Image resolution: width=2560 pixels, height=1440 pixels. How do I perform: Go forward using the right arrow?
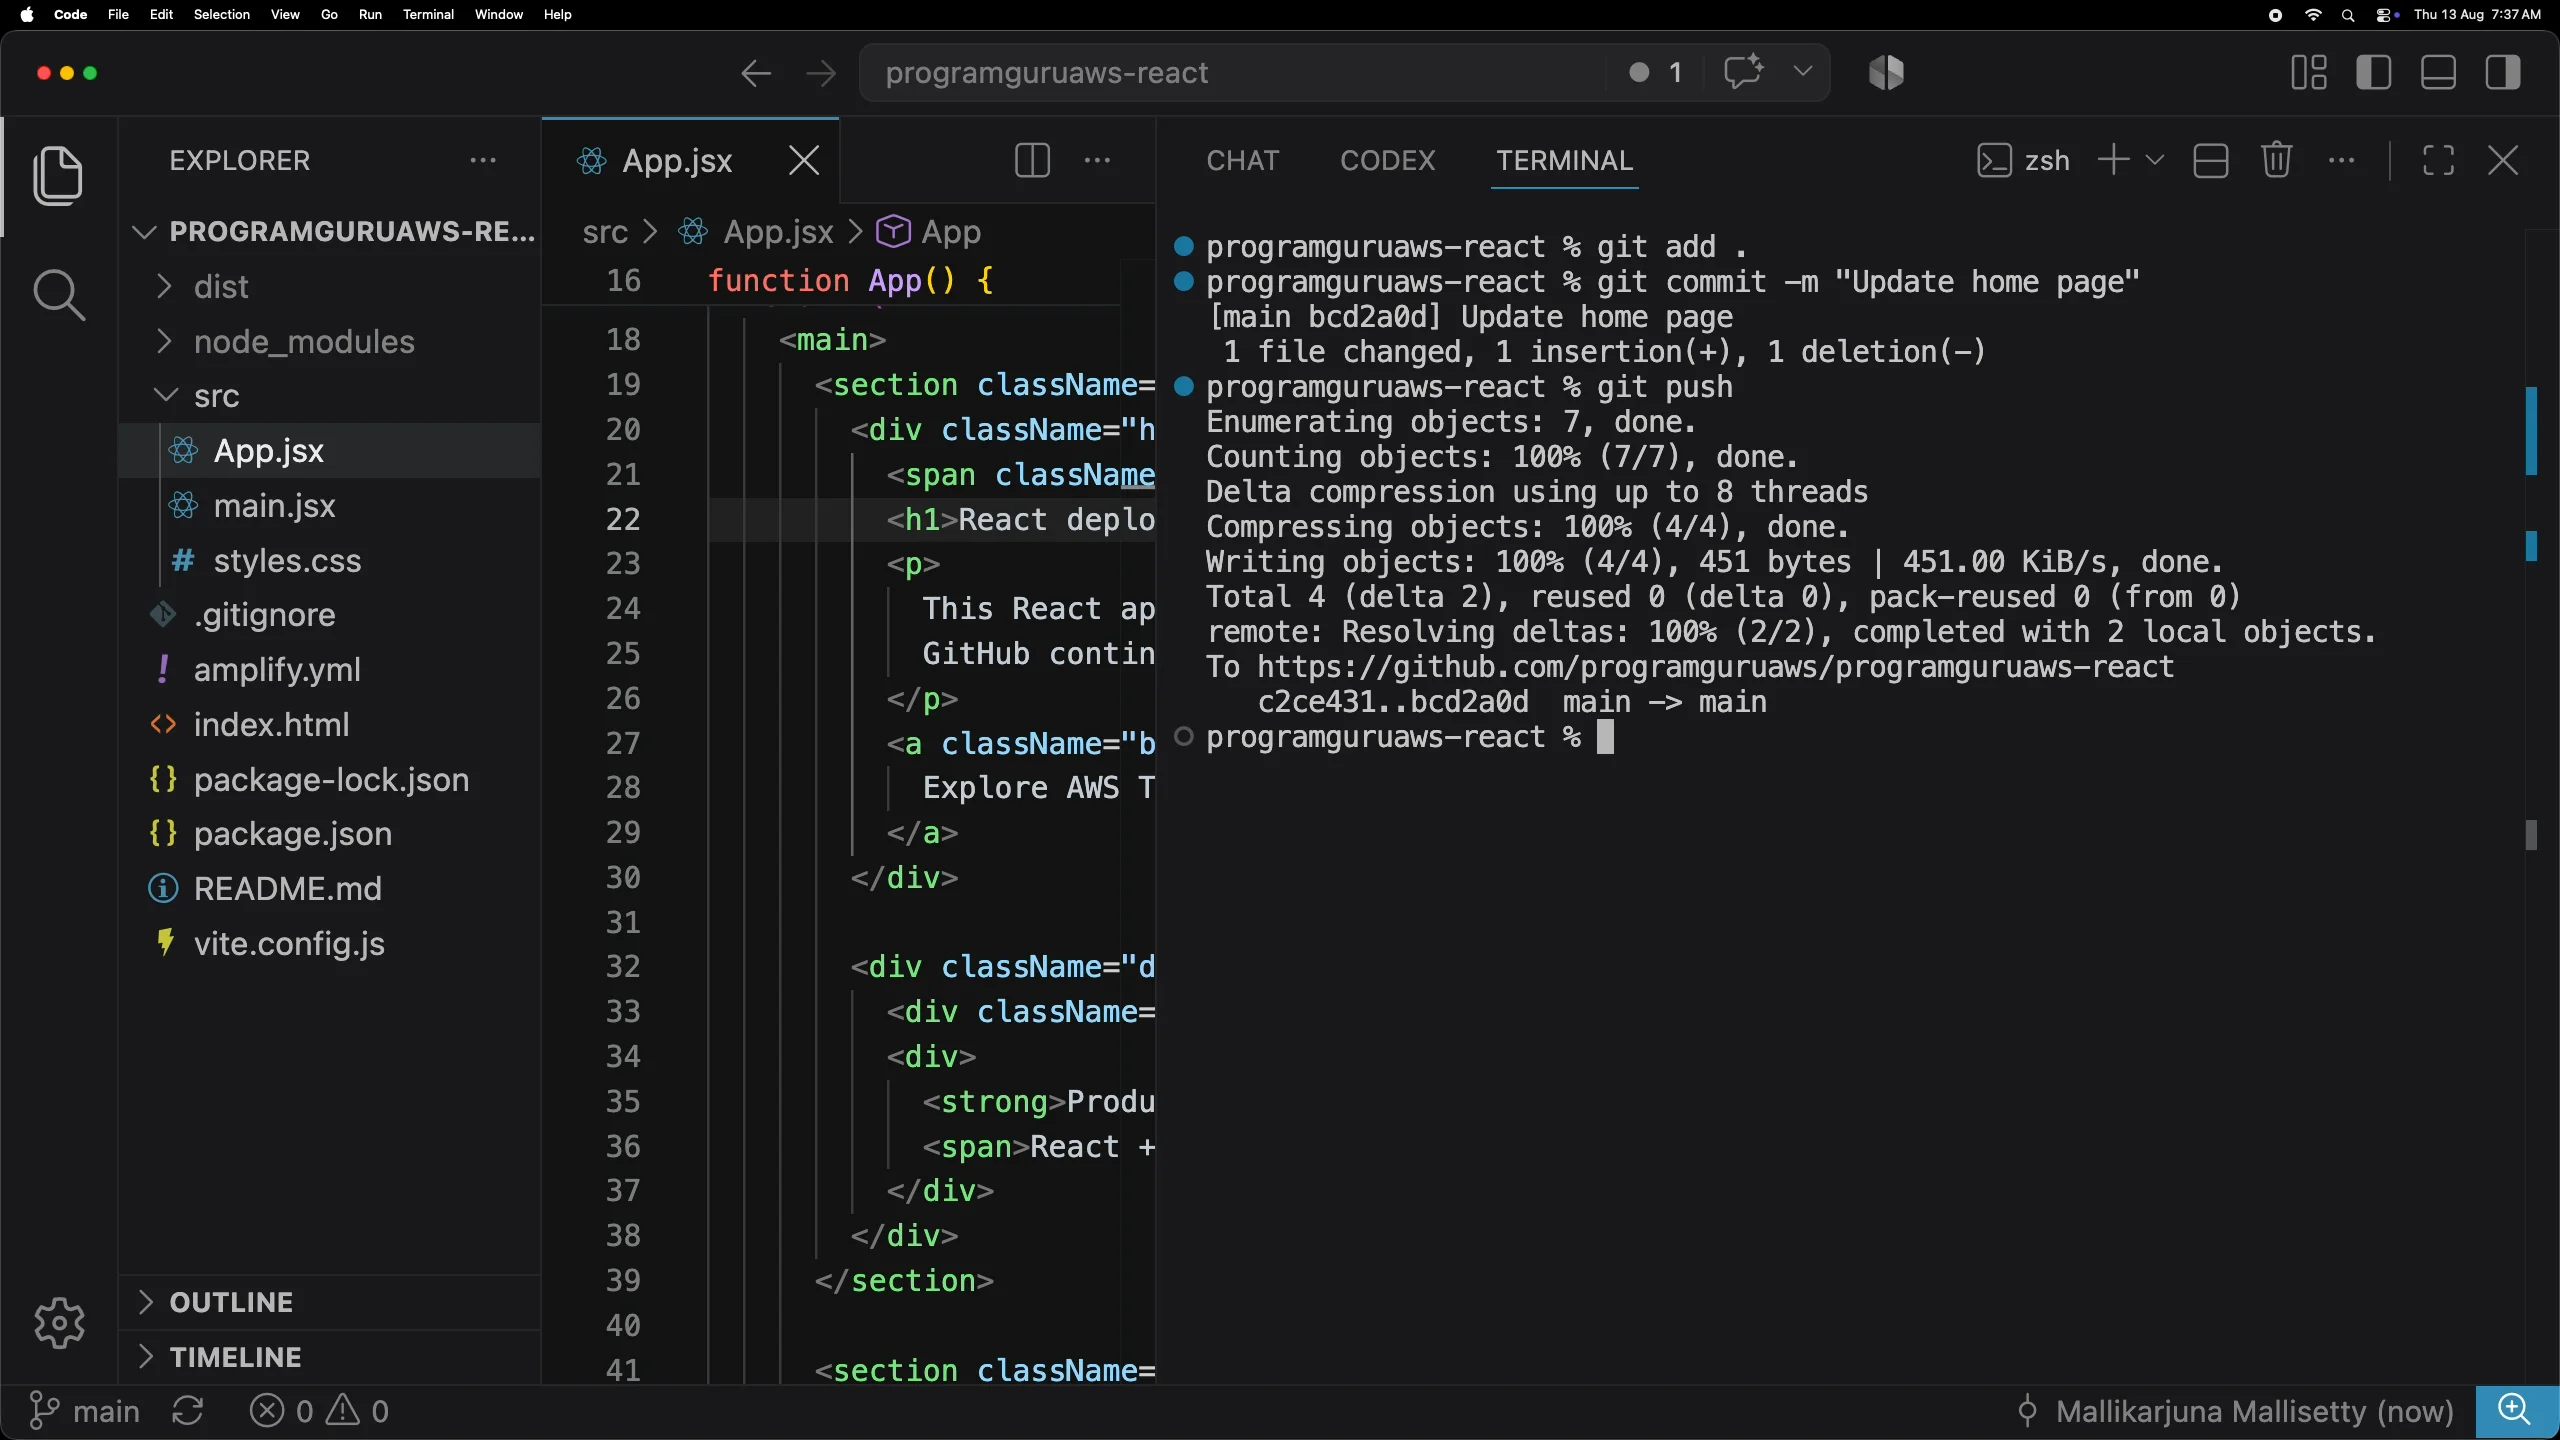821,73
